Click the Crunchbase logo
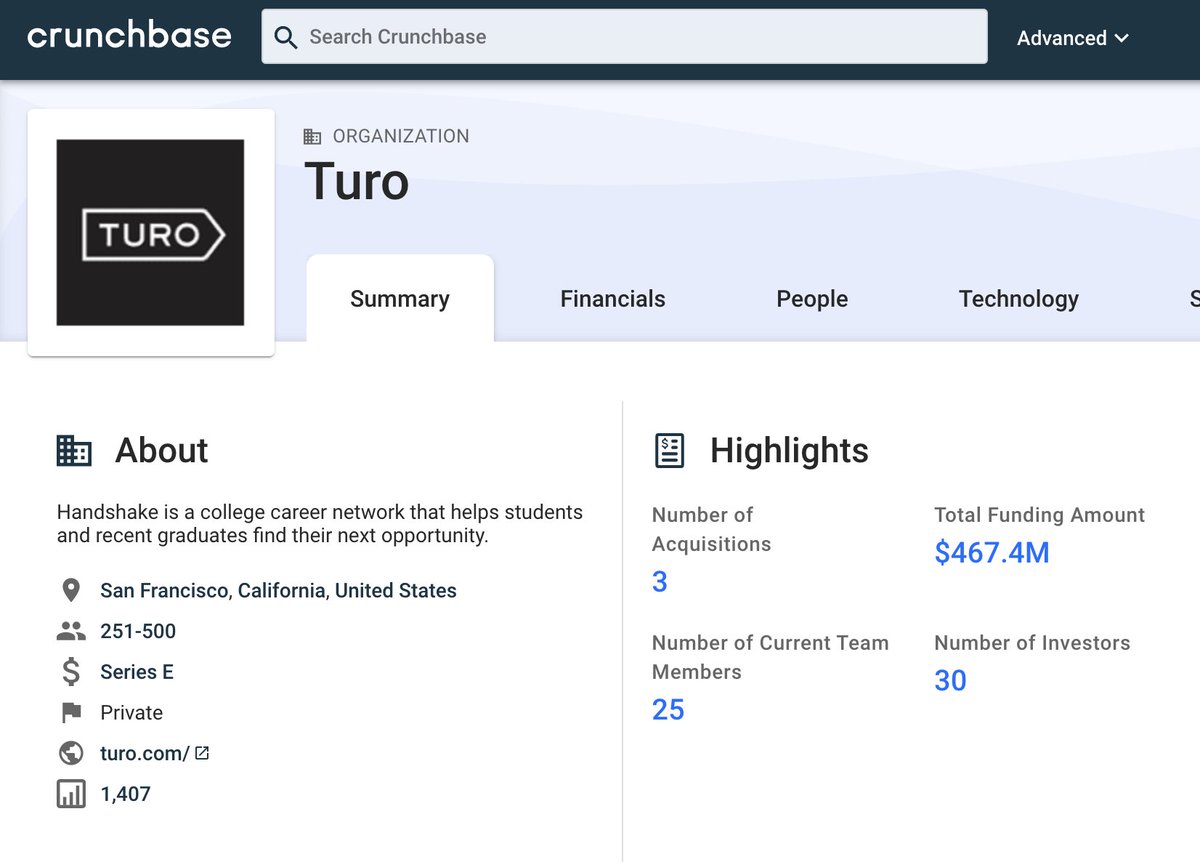Image resolution: width=1200 pixels, height=862 pixels. pyautogui.click(x=129, y=36)
